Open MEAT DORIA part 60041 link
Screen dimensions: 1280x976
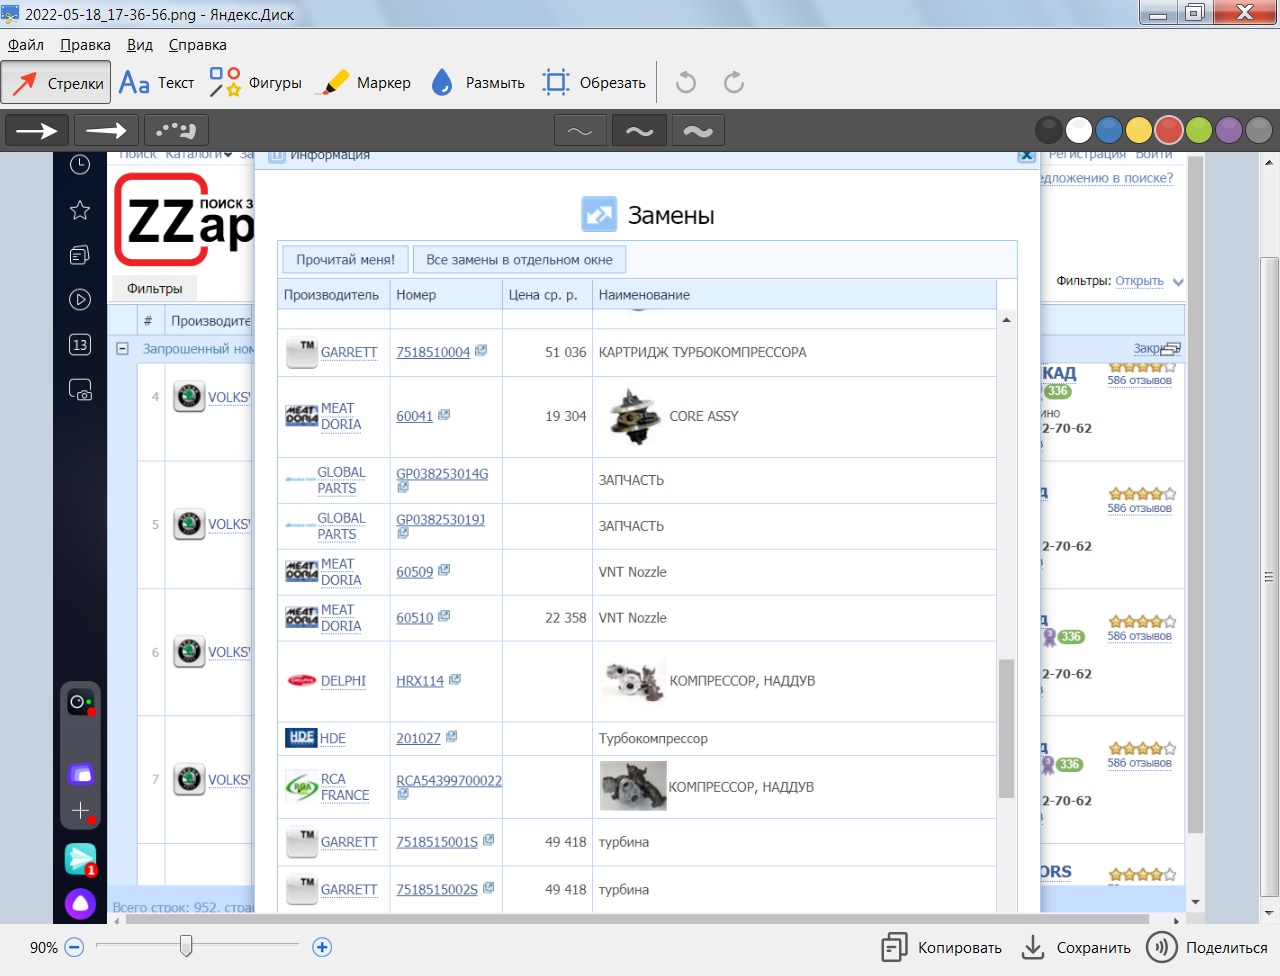point(414,416)
